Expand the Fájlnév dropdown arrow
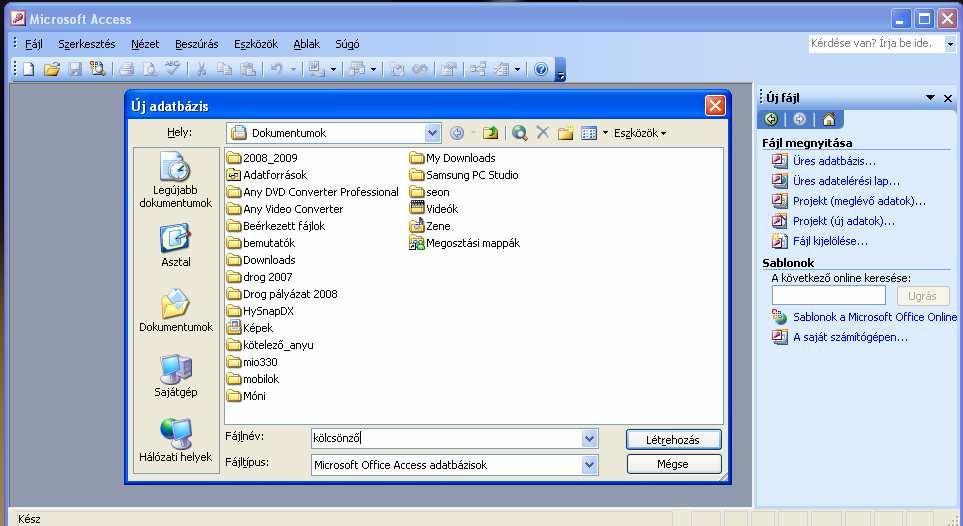This screenshot has width=963, height=526. click(589, 438)
